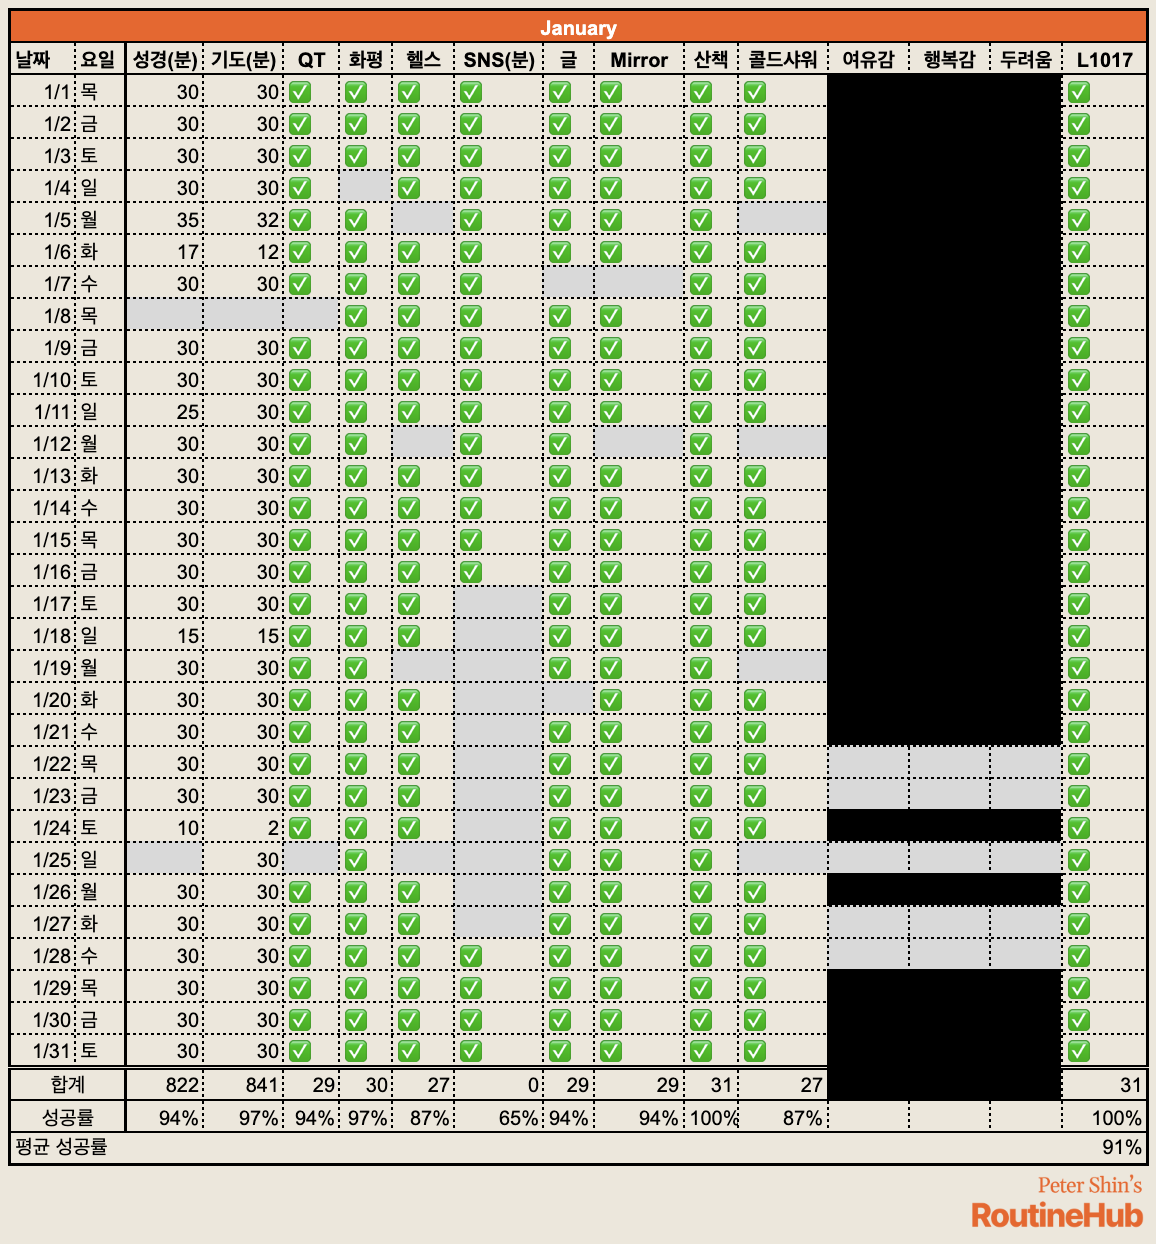The height and width of the screenshot is (1244, 1156).
Task: Select the 콜드샤워 checkmark on 1/10
Action: (756, 379)
